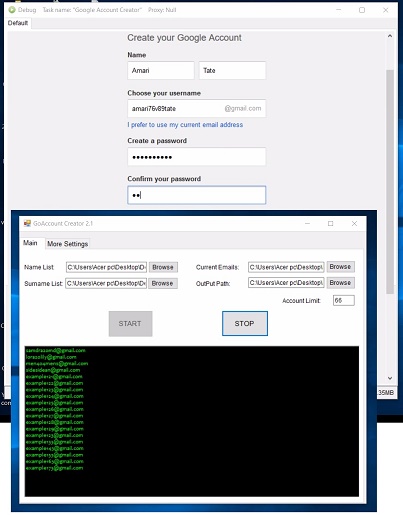The height and width of the screenshot is (515, 403).
Task: Click the Confirm your password field
Action: click(197, 195)
